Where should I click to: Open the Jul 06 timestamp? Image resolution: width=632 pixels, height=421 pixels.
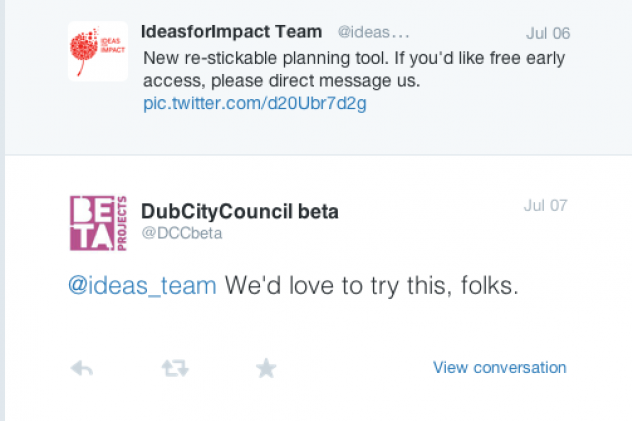[x=548, y=33]
